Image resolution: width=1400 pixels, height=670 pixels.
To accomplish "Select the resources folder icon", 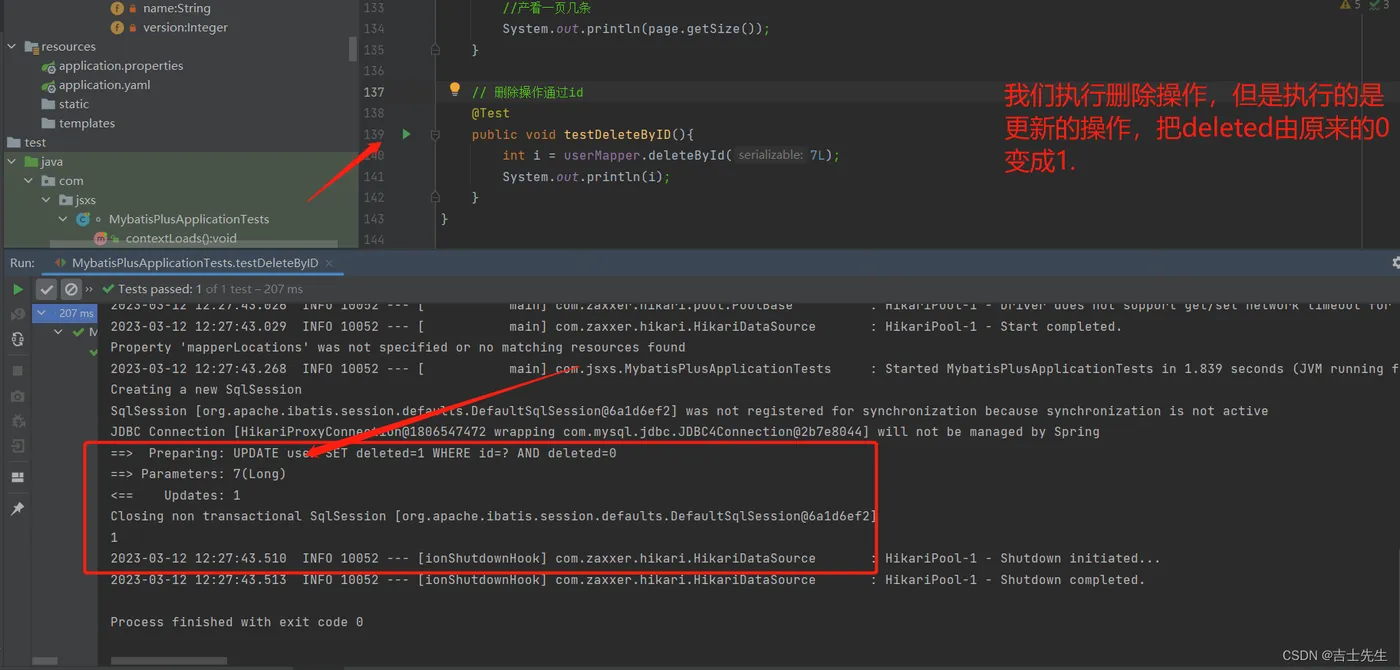I will click(32, 47).
